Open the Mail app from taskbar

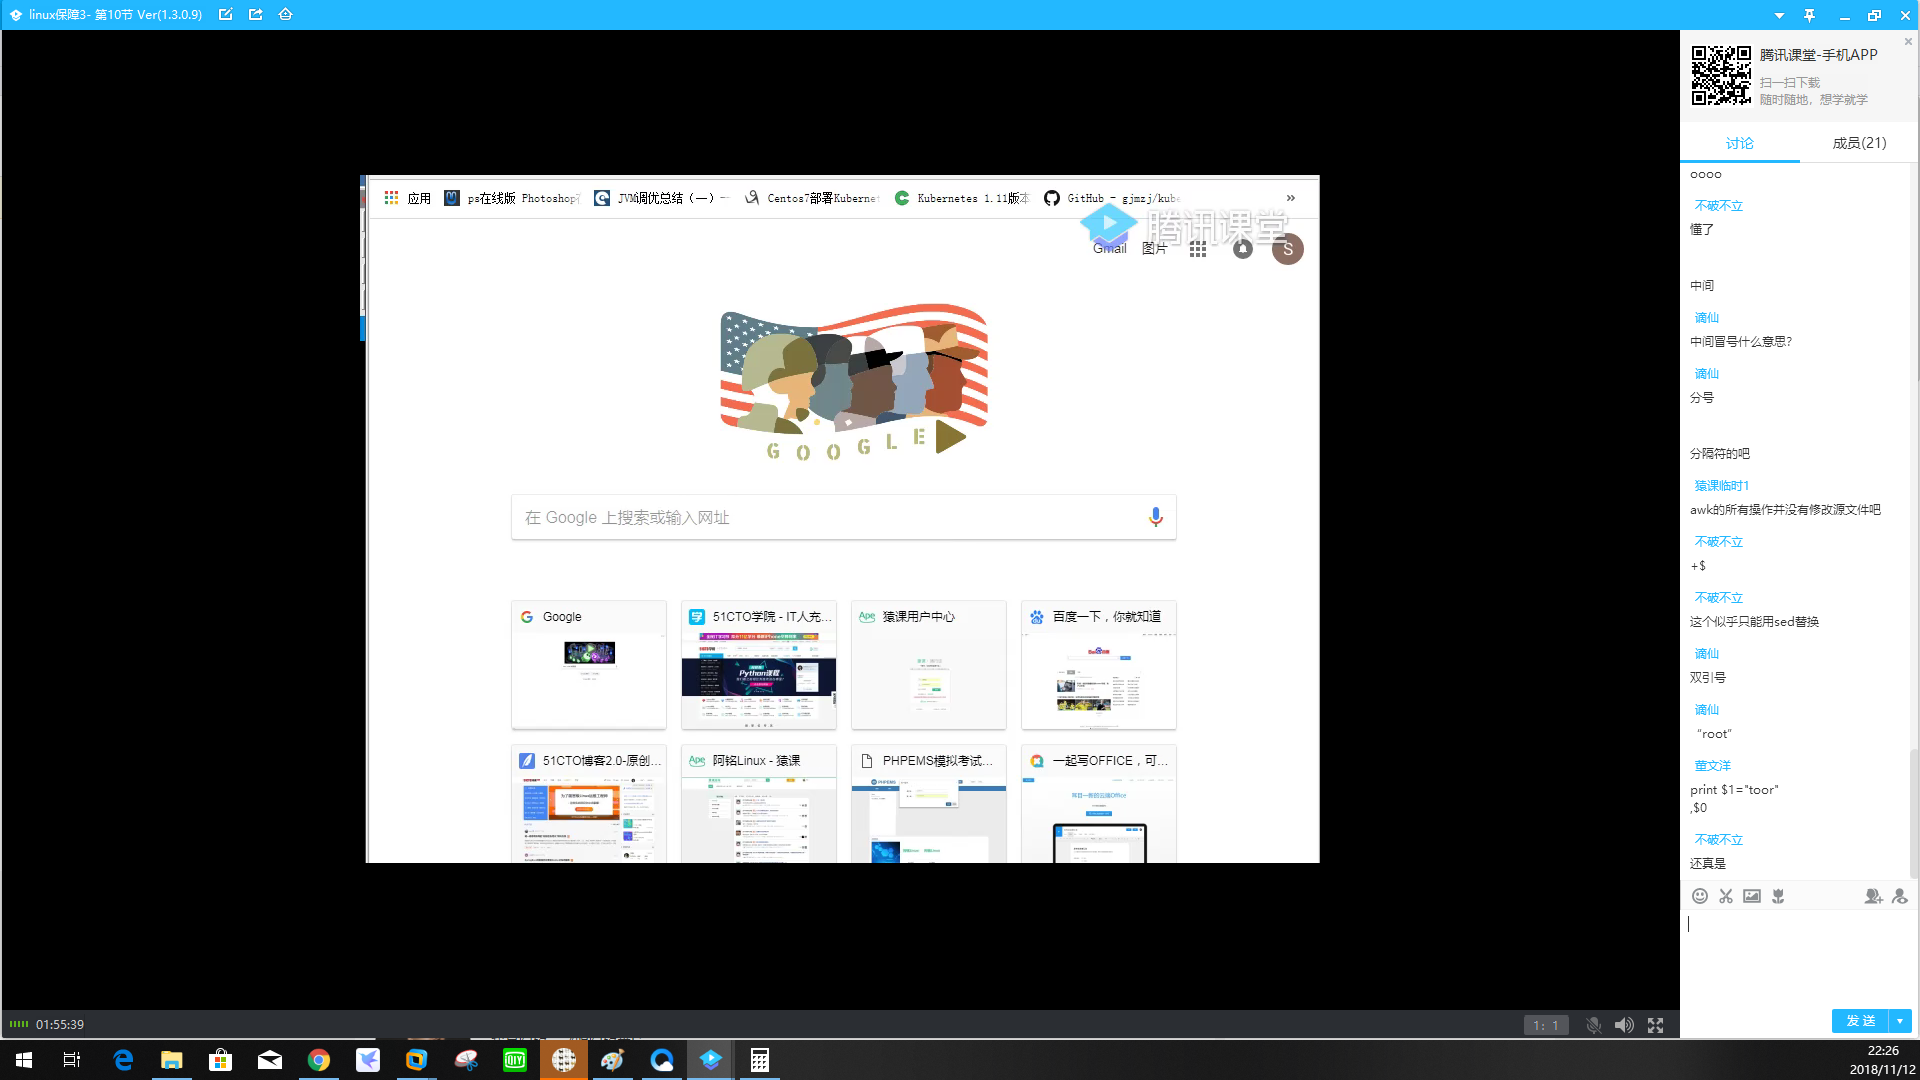tap(270, 1060)
